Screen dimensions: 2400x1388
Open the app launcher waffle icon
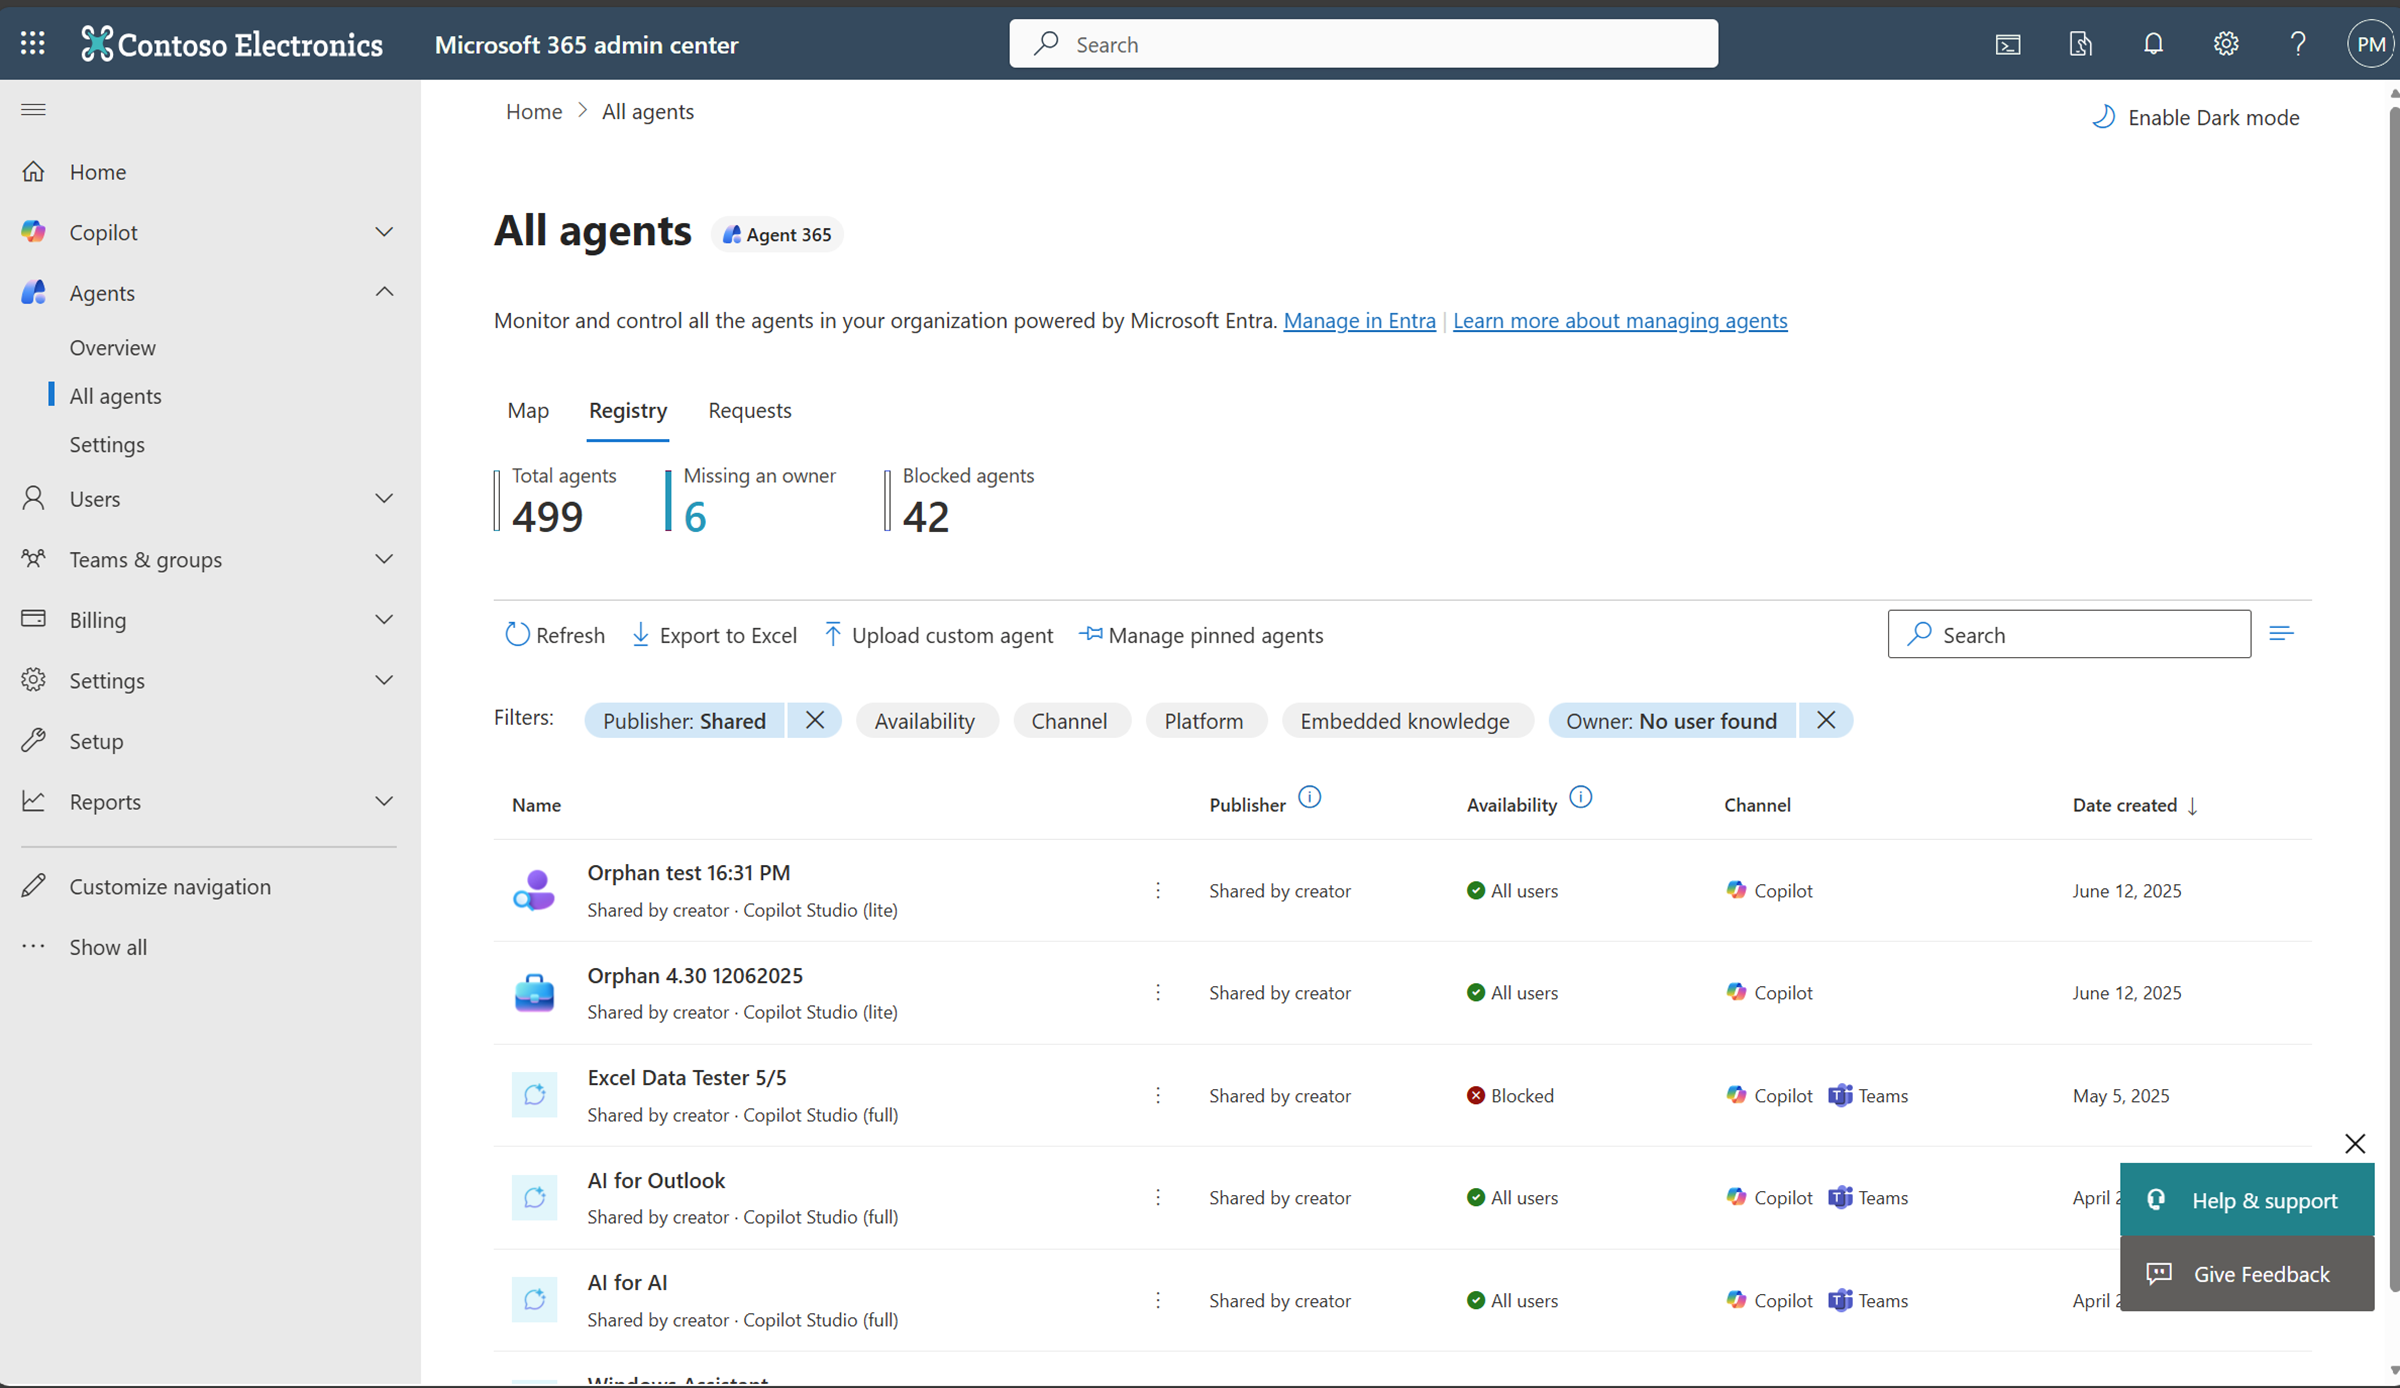click(x=32, y=43)
